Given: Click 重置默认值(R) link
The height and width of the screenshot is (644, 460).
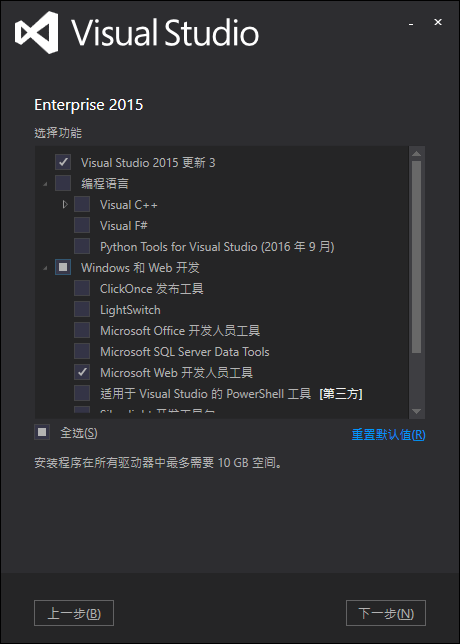Looking at the screenshot, I should click(x=389, y=435).
